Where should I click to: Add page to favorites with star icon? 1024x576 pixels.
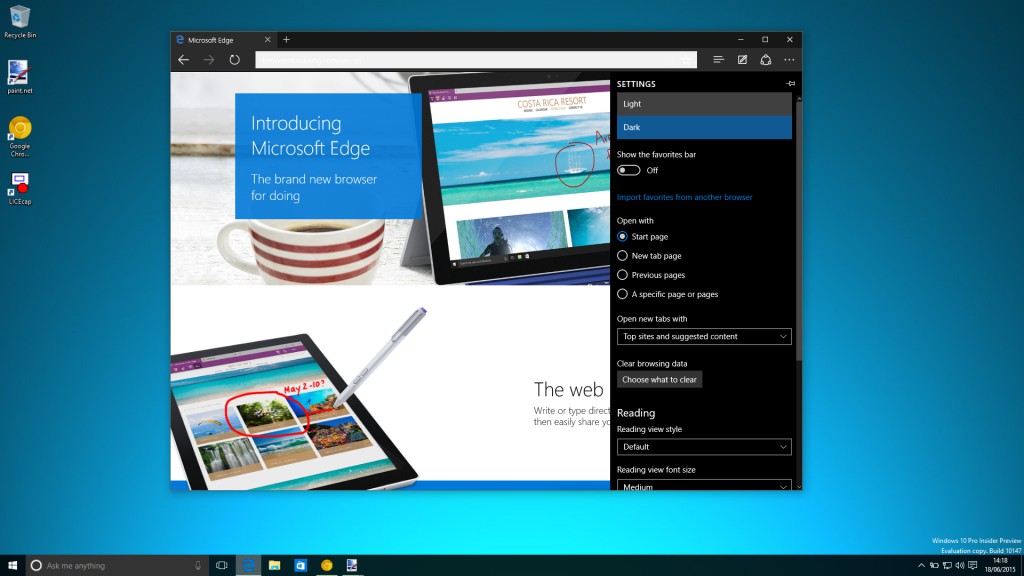click(686, 60)
